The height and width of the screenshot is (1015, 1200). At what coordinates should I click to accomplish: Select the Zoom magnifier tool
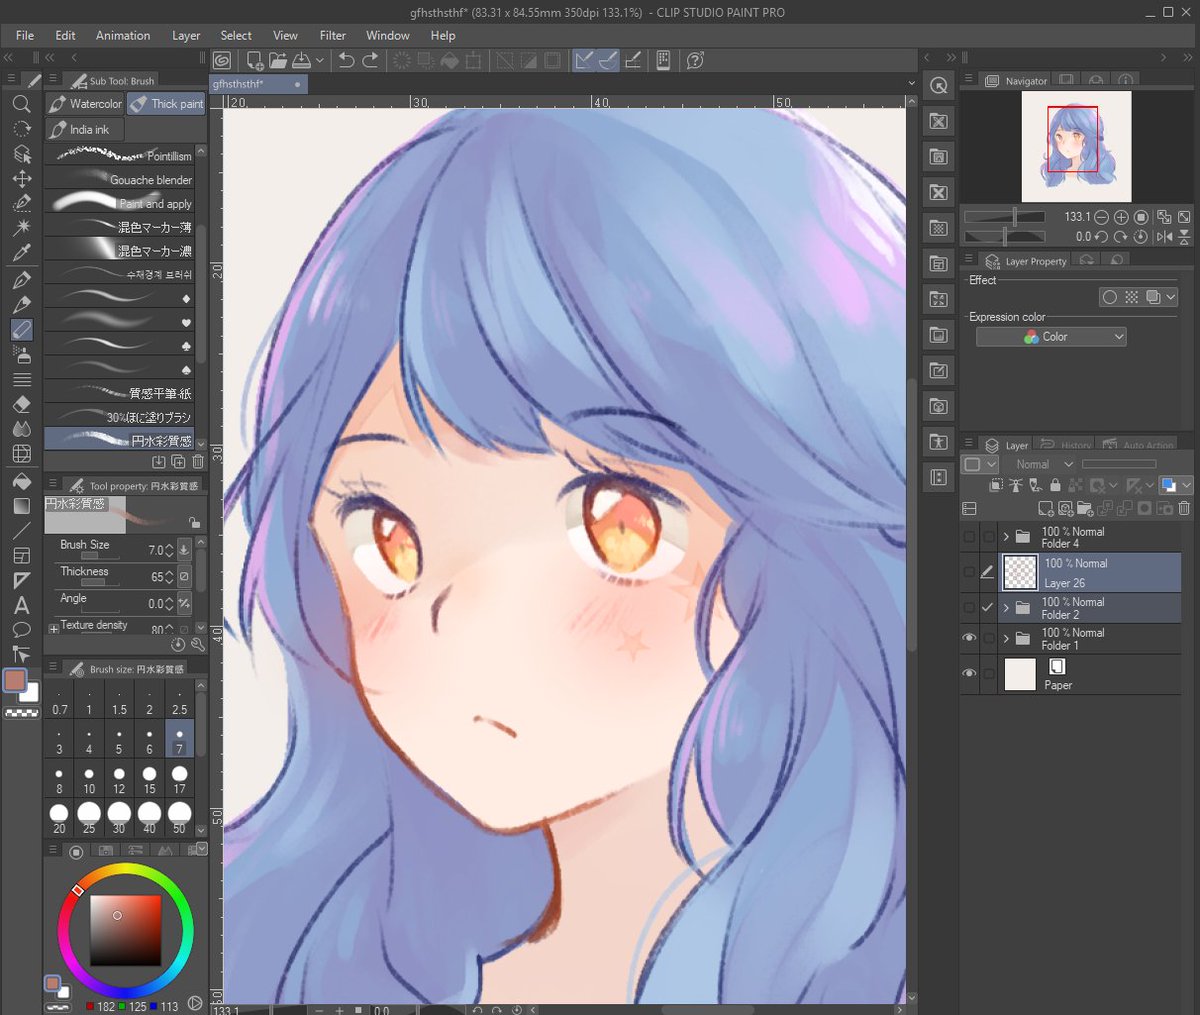(21, 104)
